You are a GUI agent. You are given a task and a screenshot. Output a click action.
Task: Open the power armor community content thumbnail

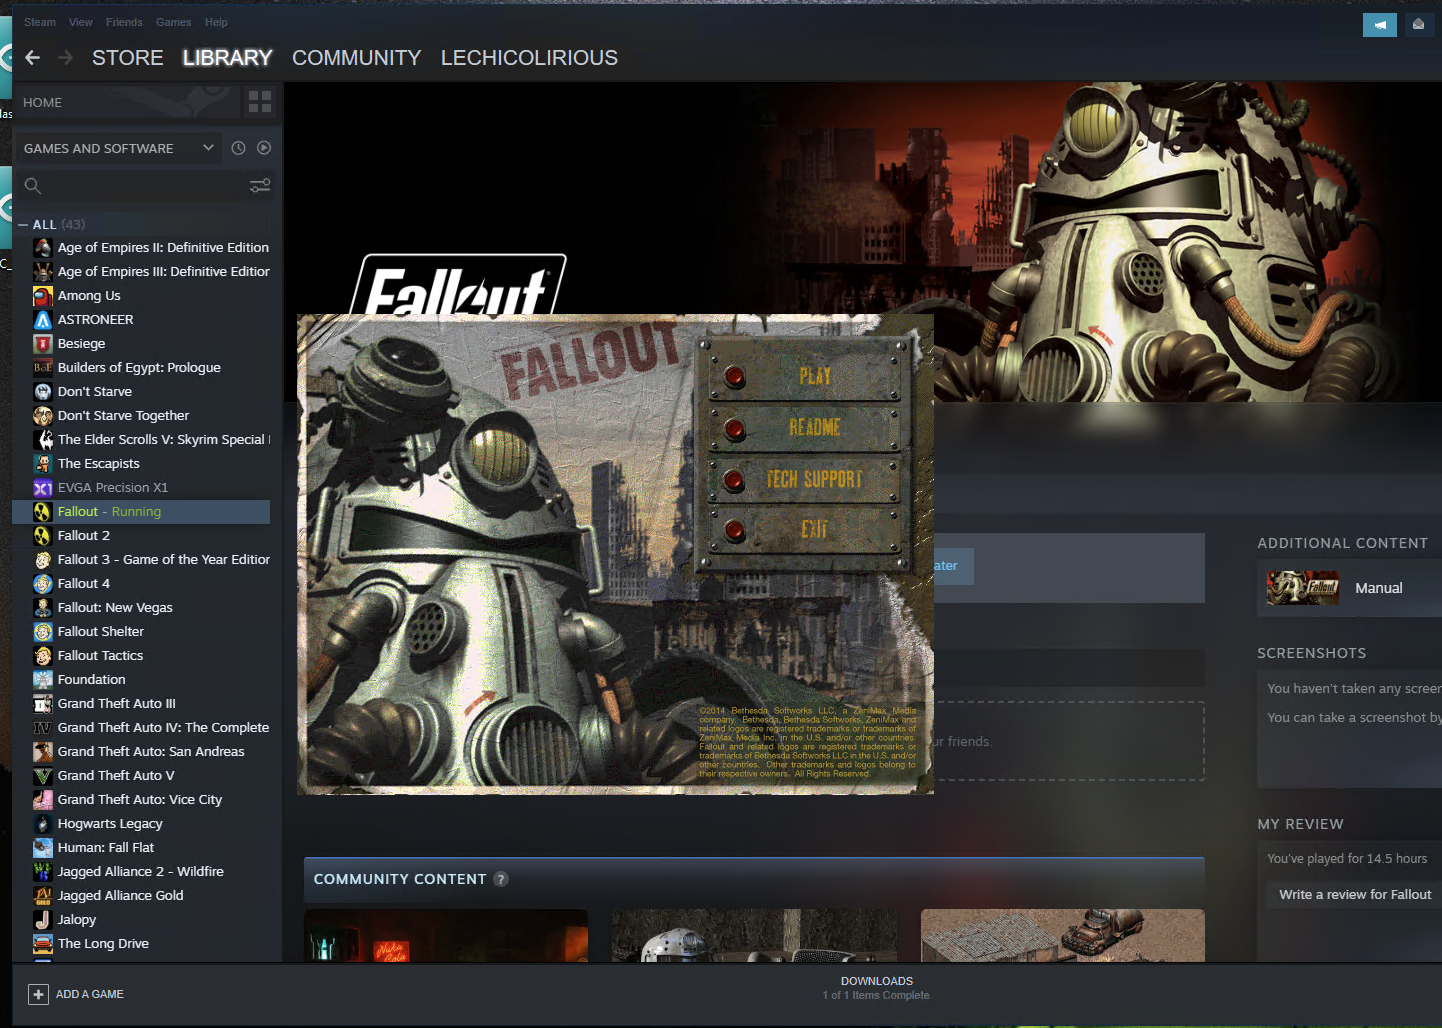(x=754, y=936)
